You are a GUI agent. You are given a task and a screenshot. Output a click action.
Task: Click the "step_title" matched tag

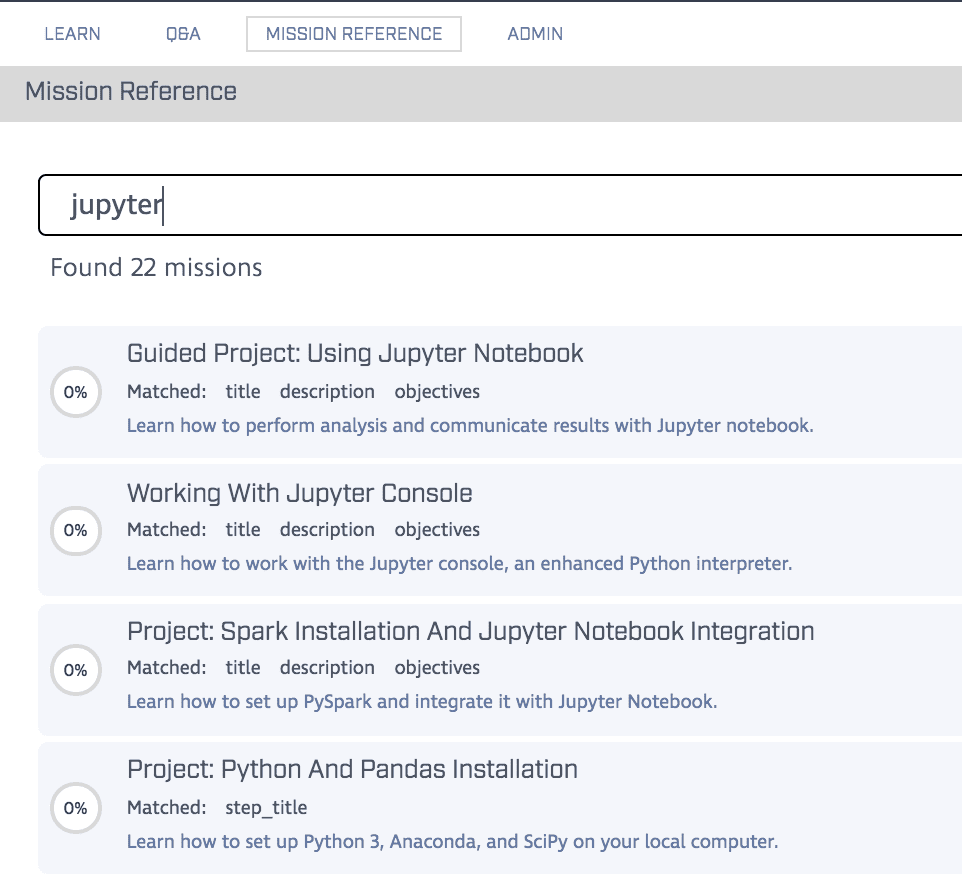pyautogui.click(x=266, y=807)
